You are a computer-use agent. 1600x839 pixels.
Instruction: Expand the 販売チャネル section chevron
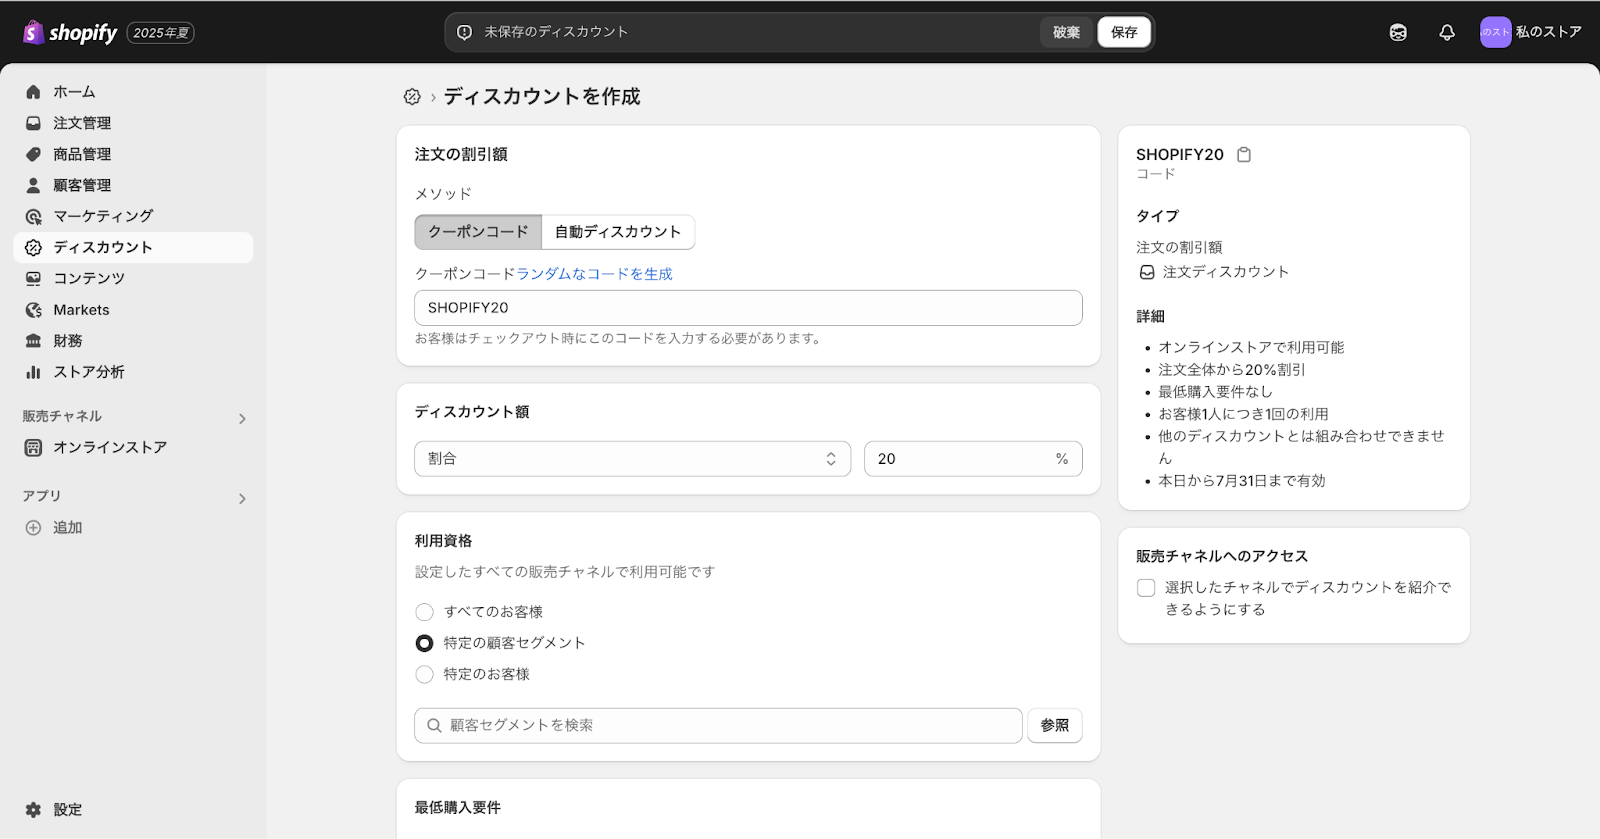[x=242, y=418]
